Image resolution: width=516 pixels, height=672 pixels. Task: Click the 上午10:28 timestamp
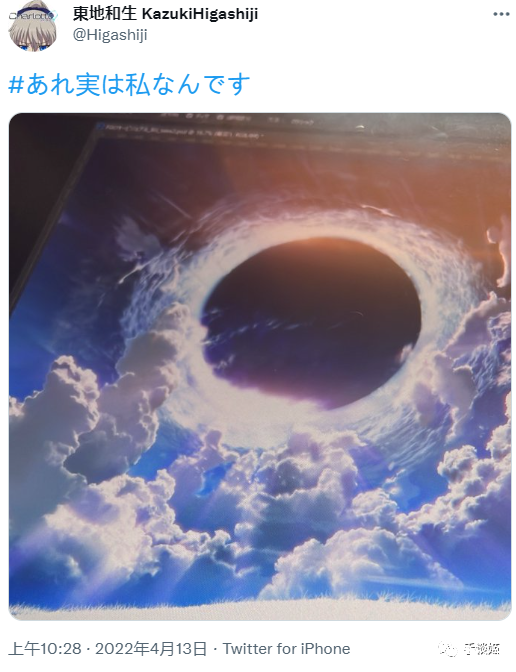point(45,648)
